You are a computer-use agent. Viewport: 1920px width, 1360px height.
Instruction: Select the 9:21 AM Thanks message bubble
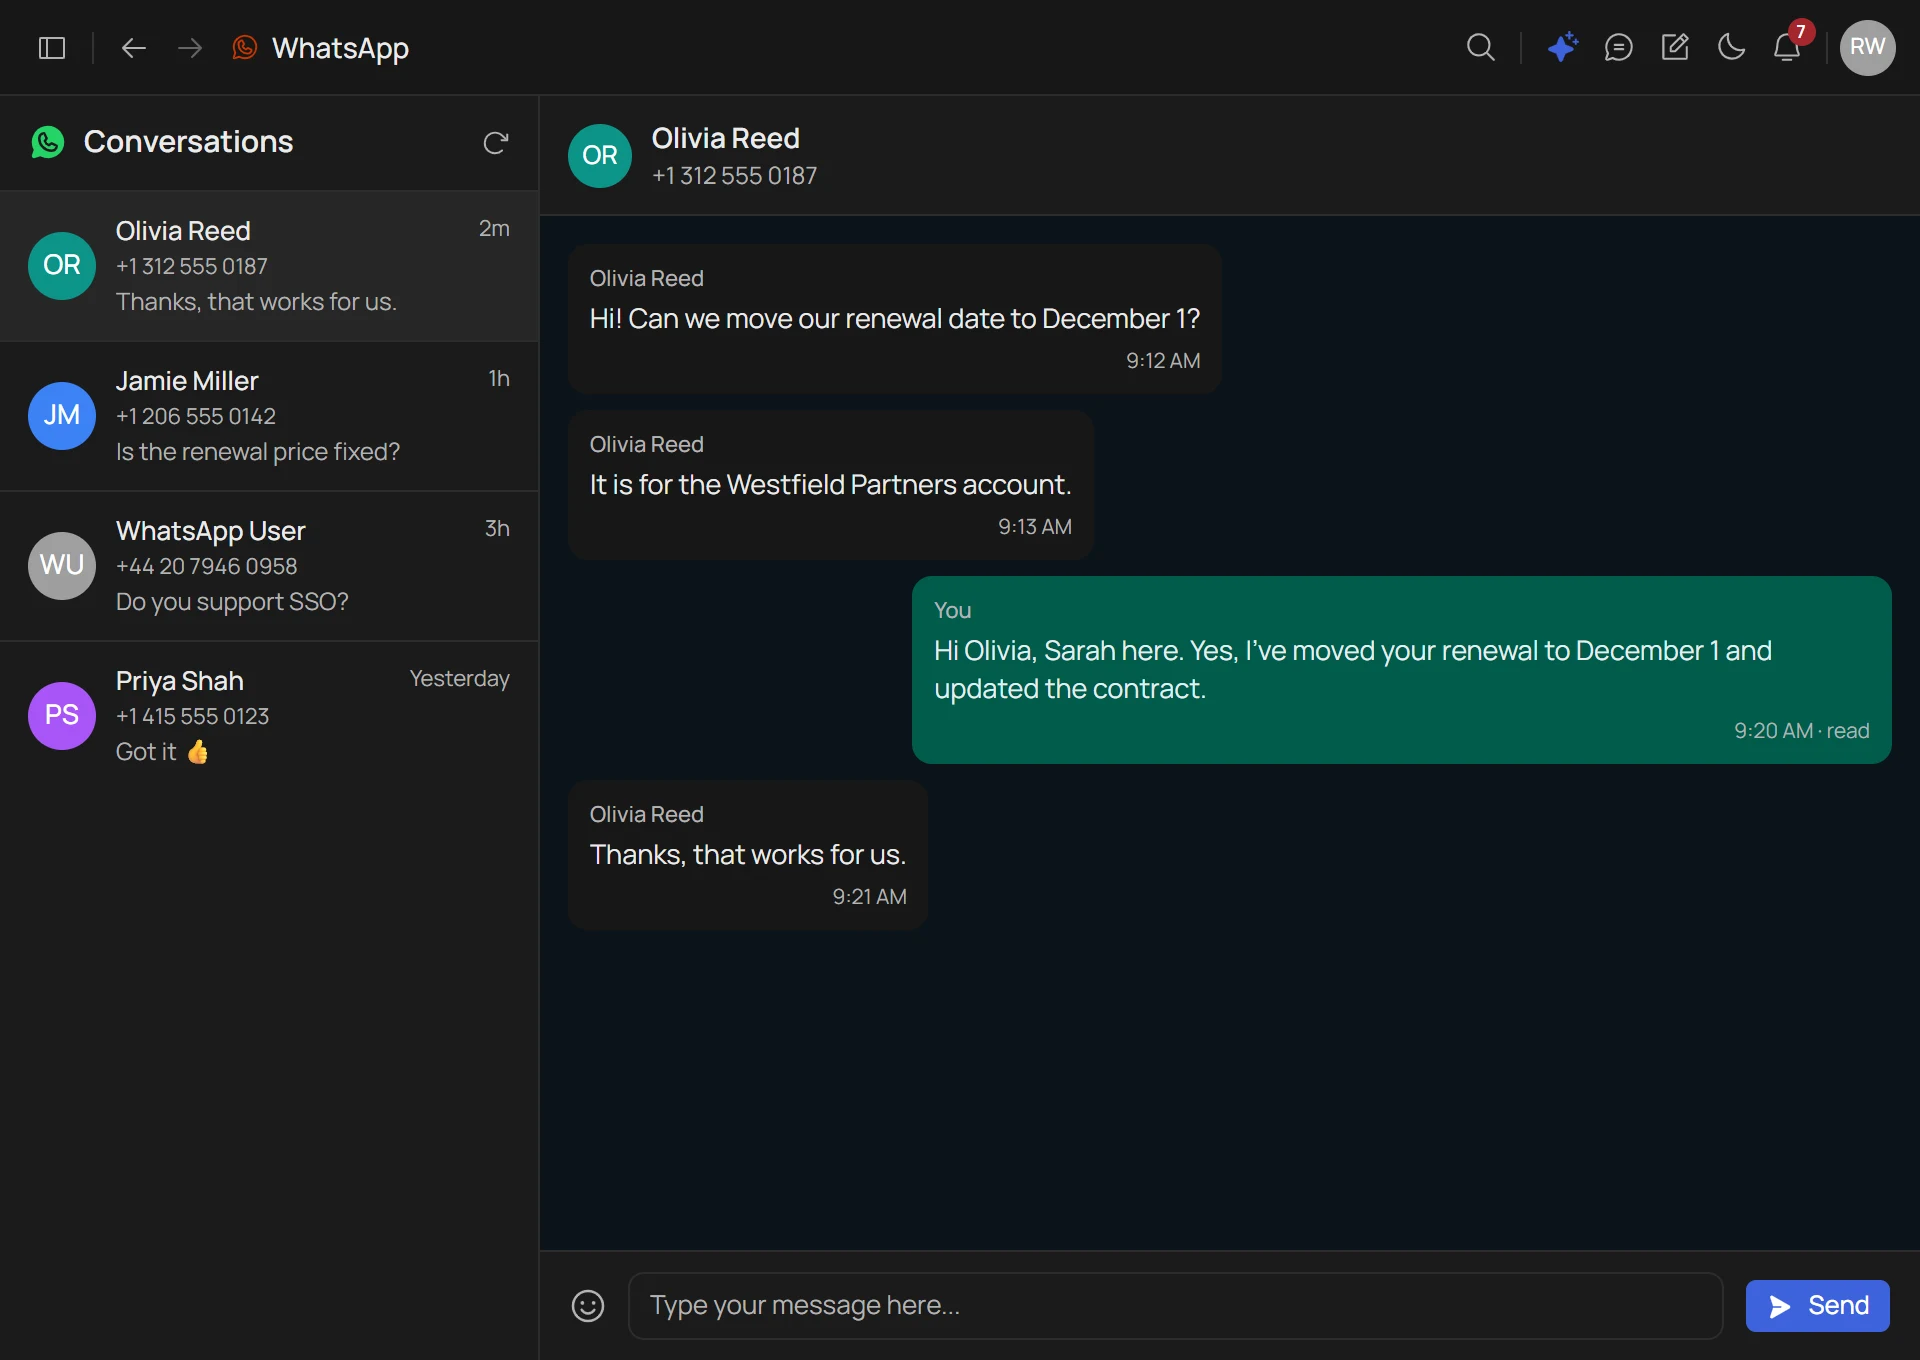pos(748,855)
